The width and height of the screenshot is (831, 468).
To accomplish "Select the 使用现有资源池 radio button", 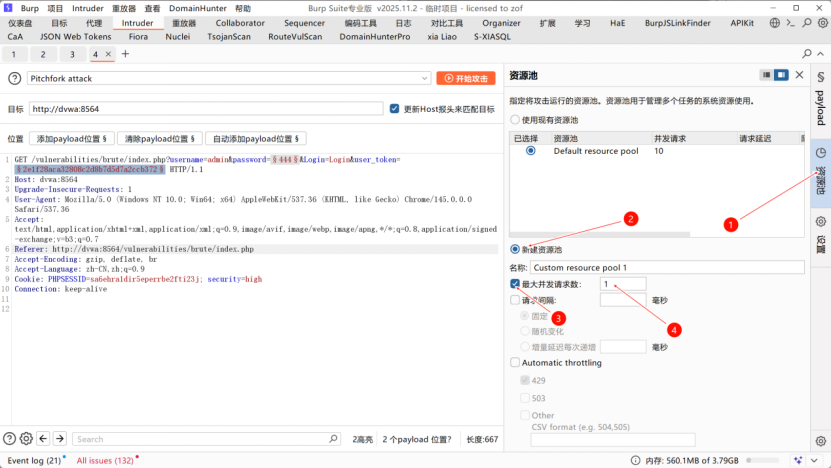I will pos(515,120).
